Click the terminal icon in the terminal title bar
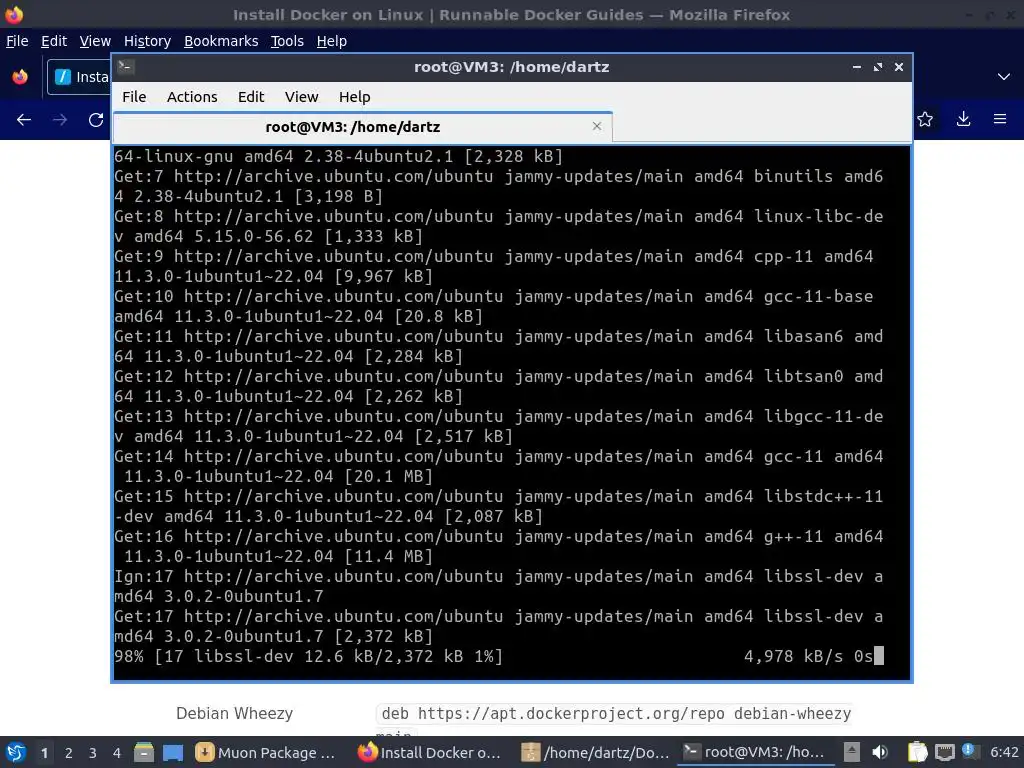Viewport: 1024px width, 768px height. pos(126,66)
